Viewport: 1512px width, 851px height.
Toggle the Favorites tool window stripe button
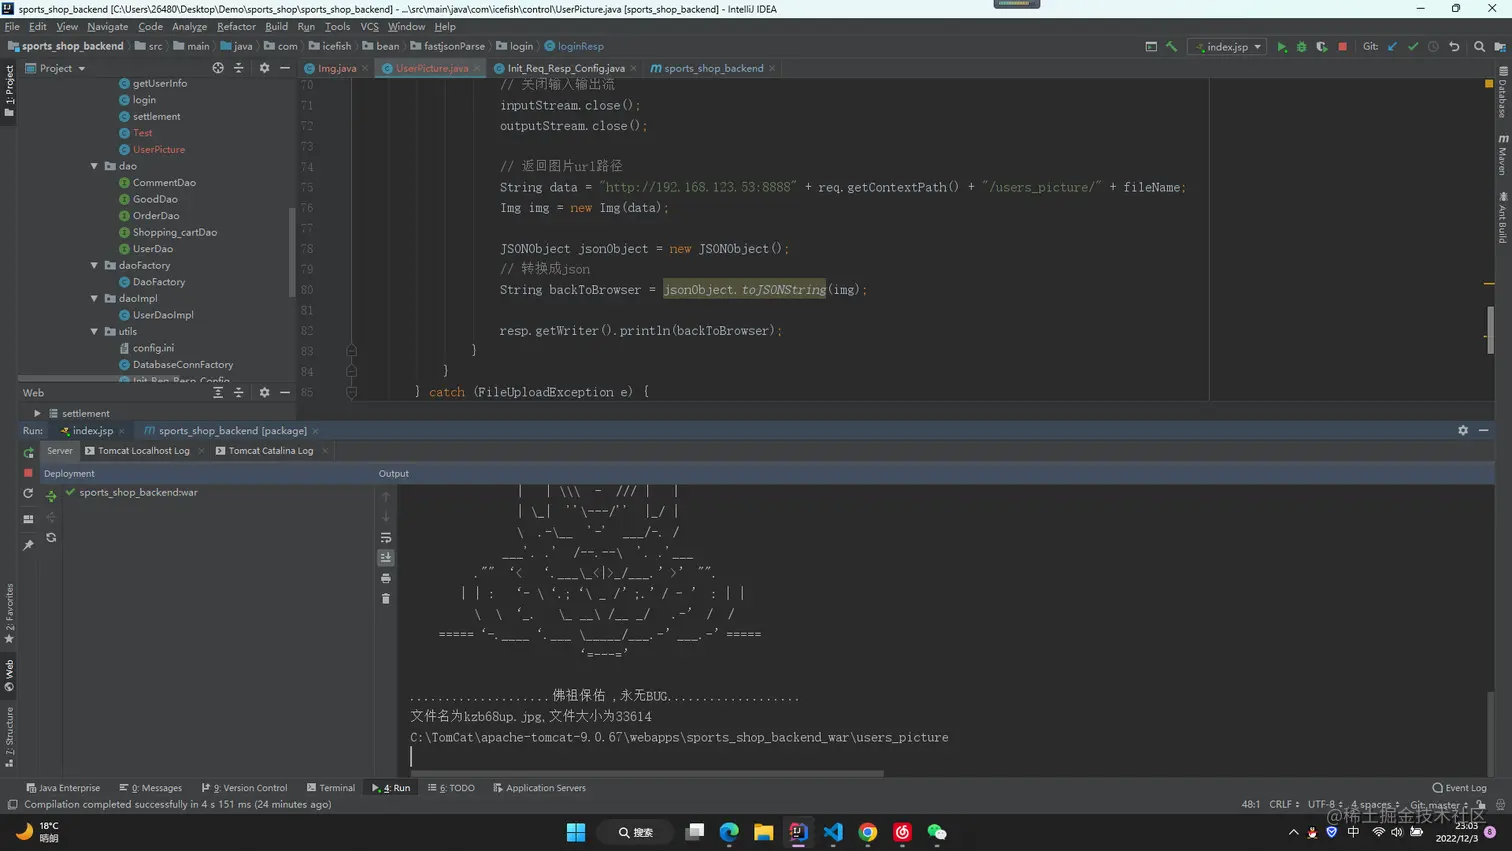tap(9, 614)
